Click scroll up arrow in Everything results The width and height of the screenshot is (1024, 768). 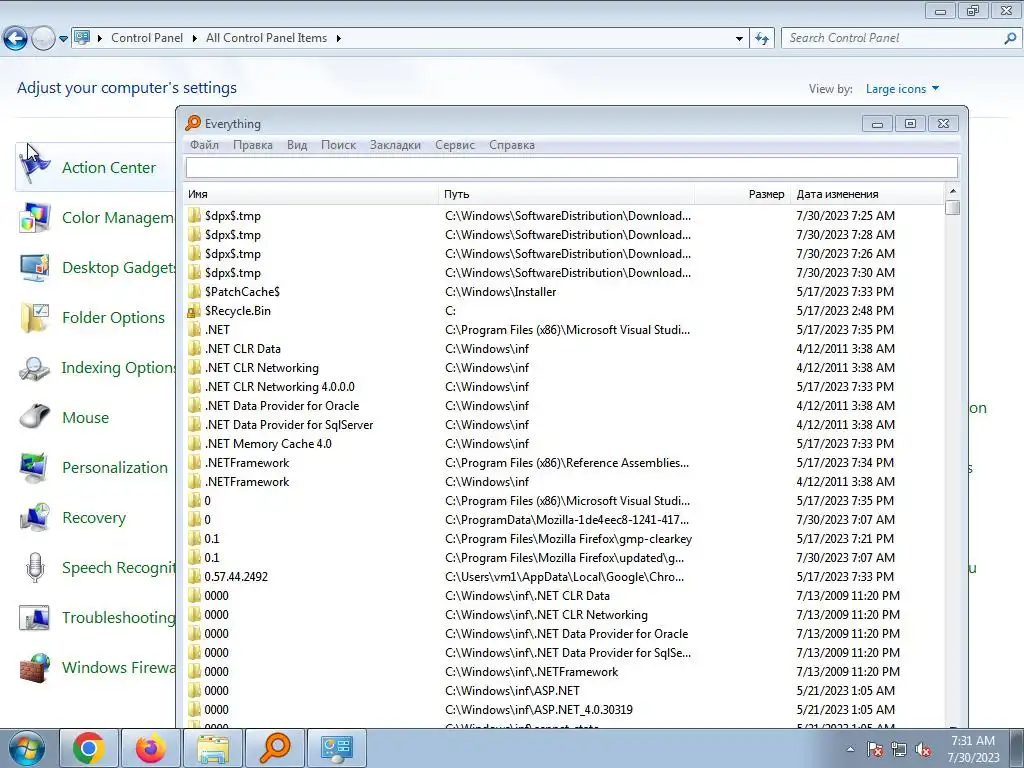(x=953, y=191)
